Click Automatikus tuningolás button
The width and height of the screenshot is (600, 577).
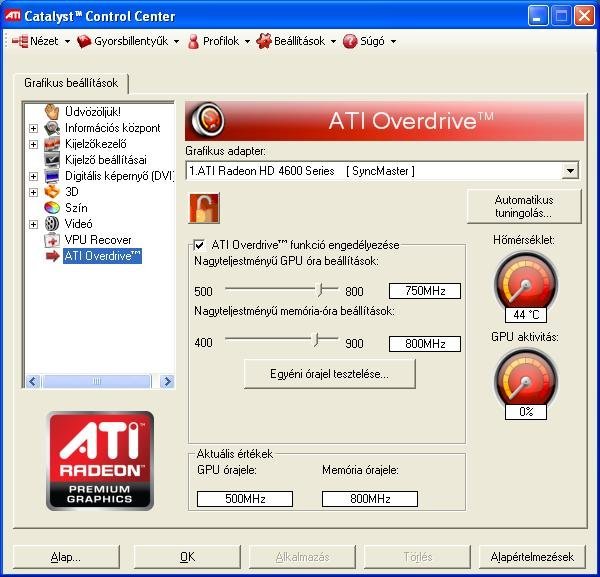[524, 206]
